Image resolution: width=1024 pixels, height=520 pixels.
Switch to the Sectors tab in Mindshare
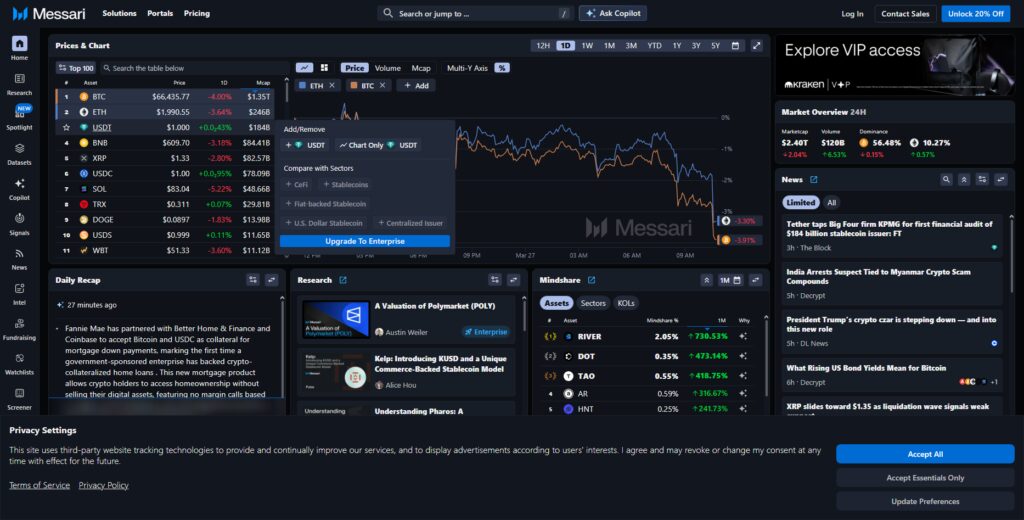click(593, 303)
